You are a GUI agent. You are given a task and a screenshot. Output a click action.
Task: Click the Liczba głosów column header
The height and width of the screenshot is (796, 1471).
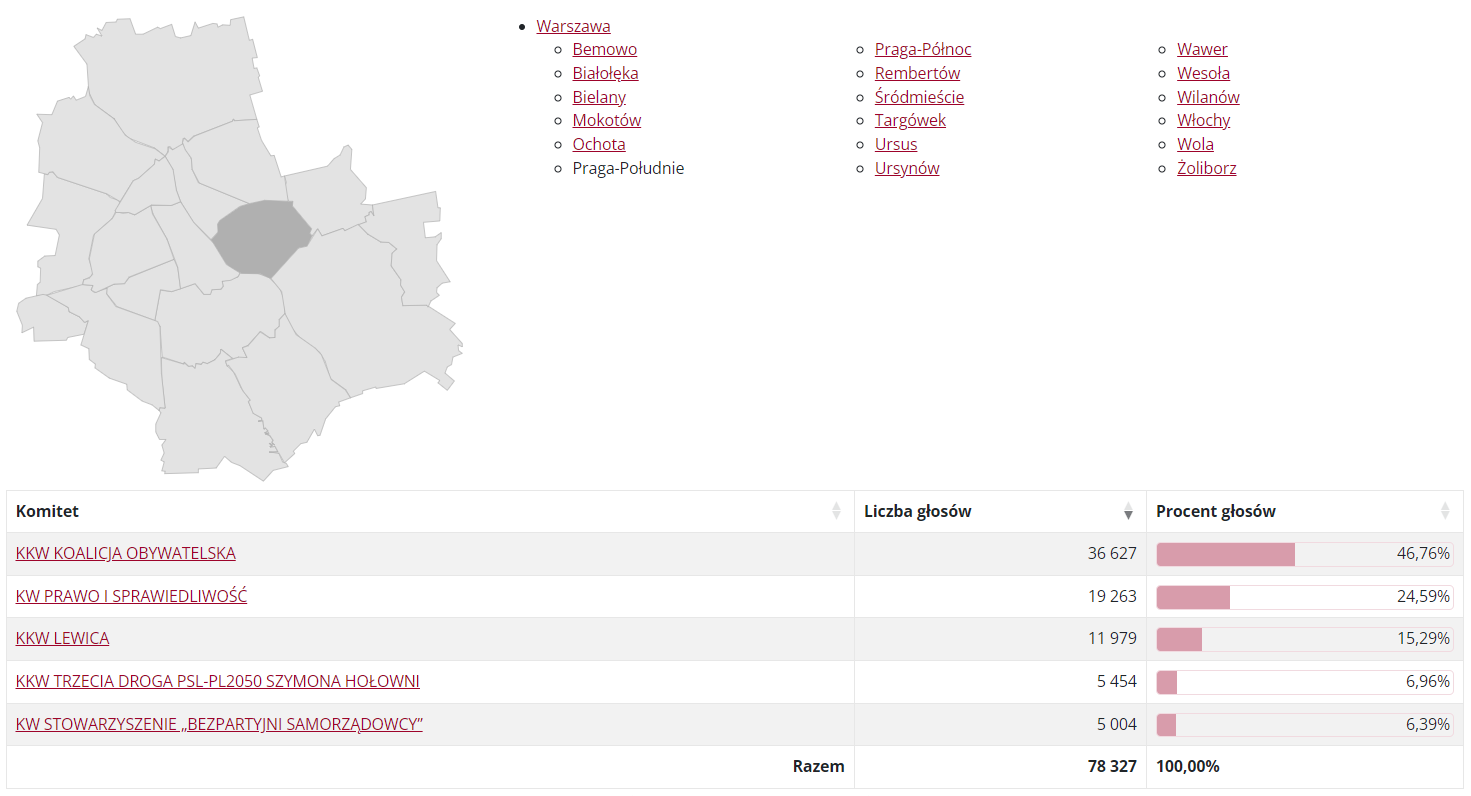[1000, 511]
